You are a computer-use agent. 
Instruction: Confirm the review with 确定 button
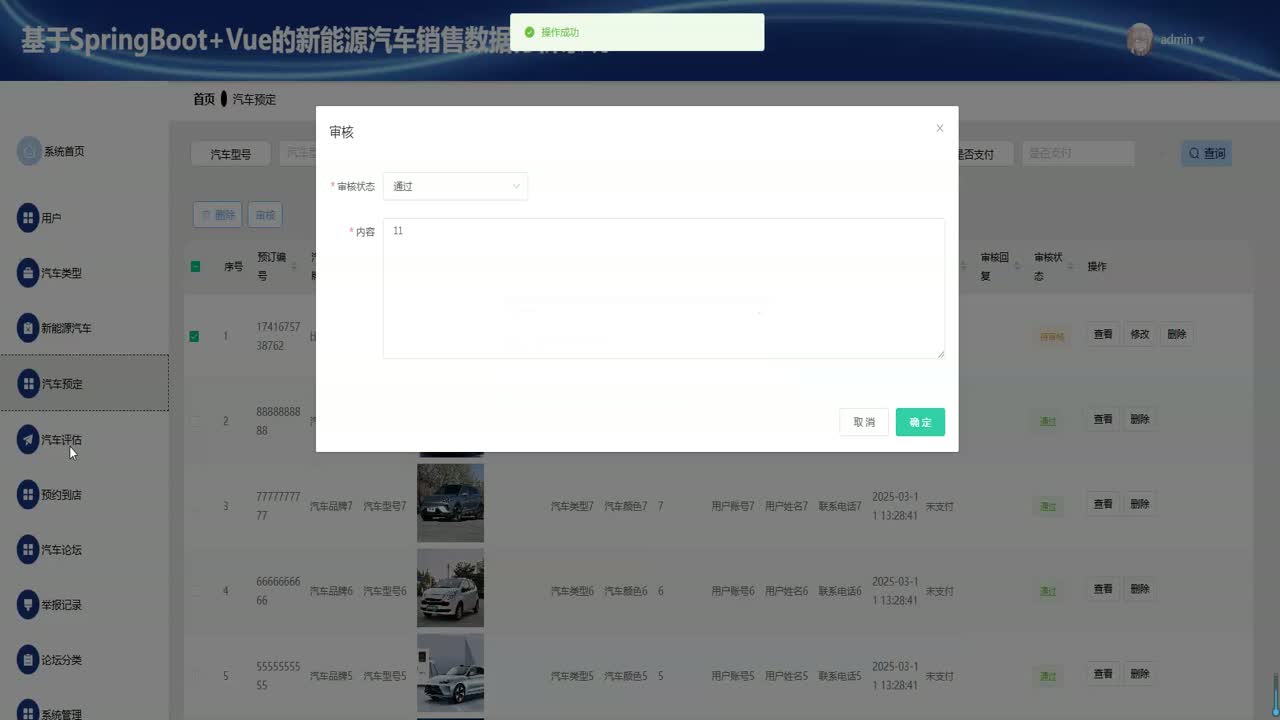(920, 422)
